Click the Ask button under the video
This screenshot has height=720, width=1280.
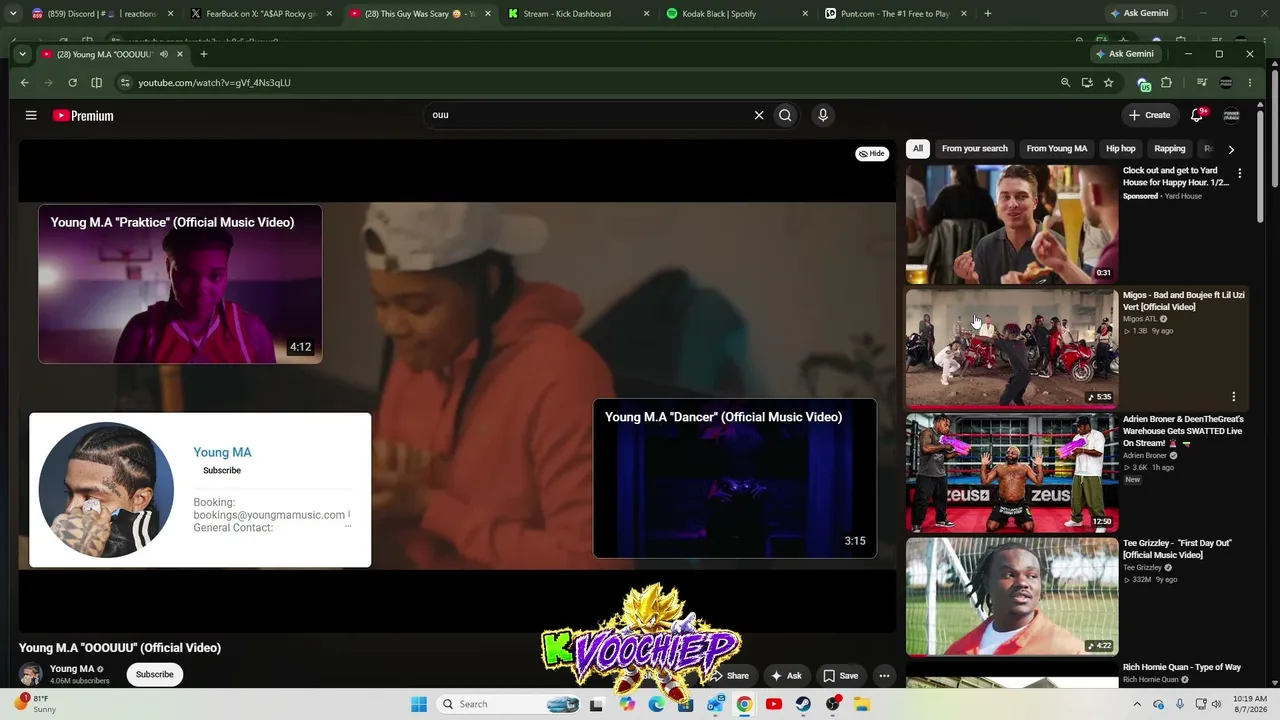[786, 675]
